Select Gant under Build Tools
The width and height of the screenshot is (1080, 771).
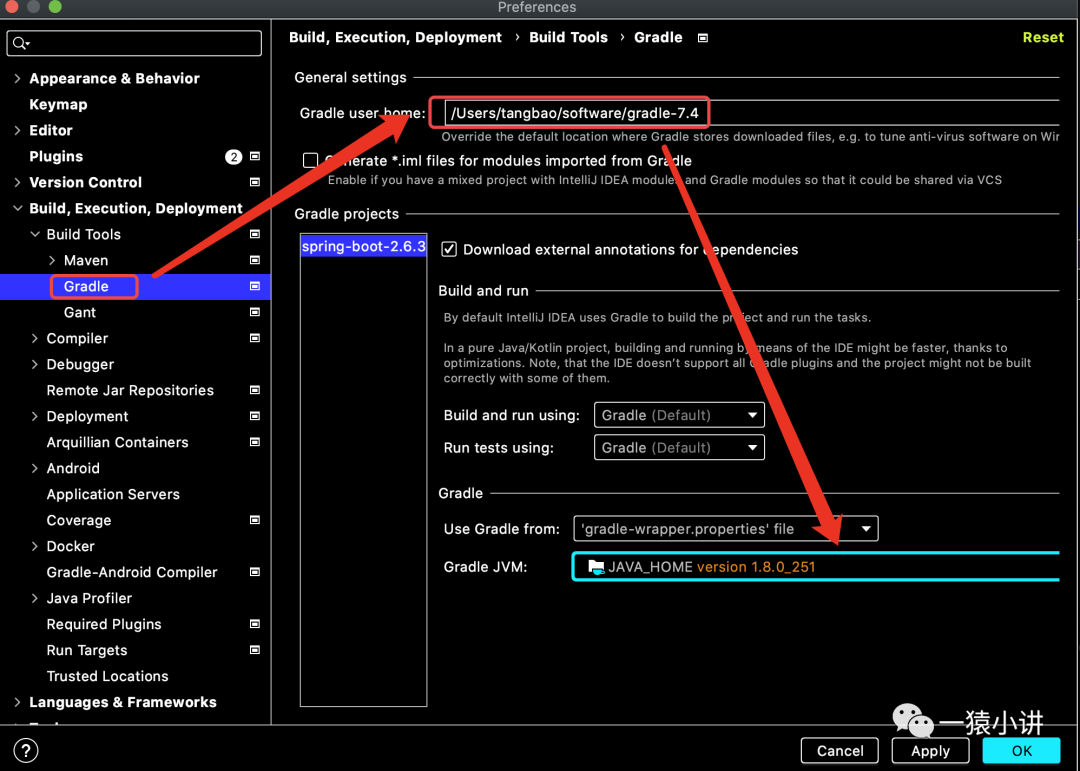(x=80, y=312)
